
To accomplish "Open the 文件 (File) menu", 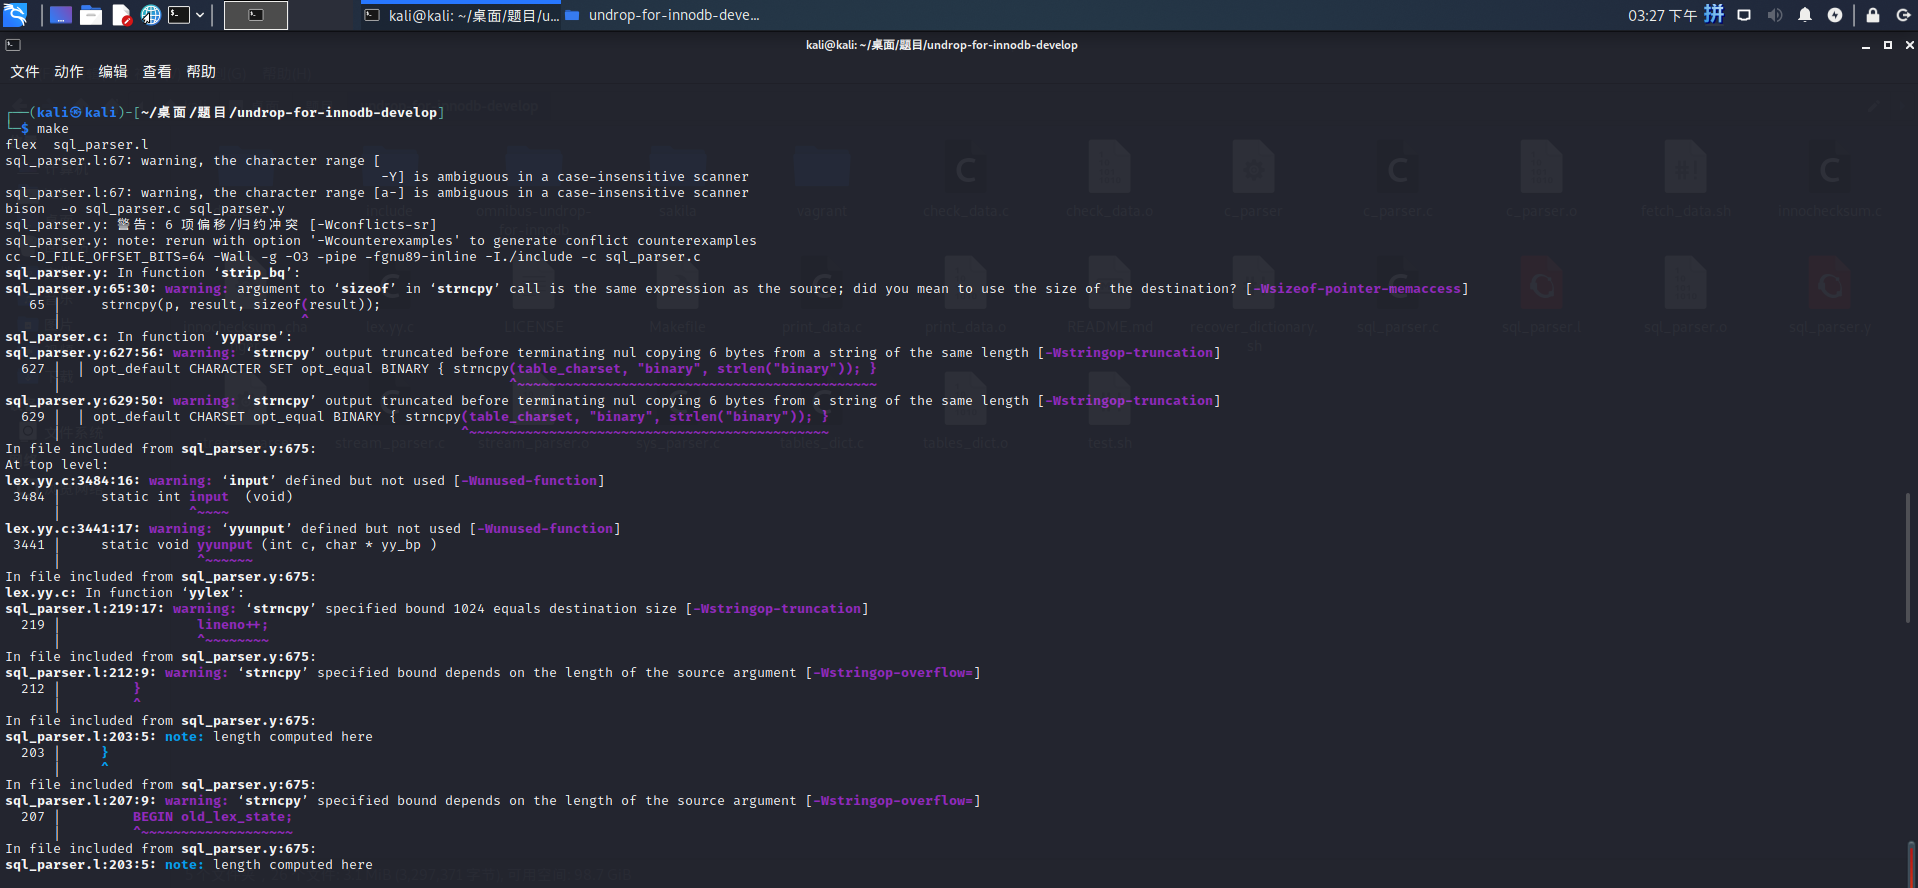I will pos(25,72).
